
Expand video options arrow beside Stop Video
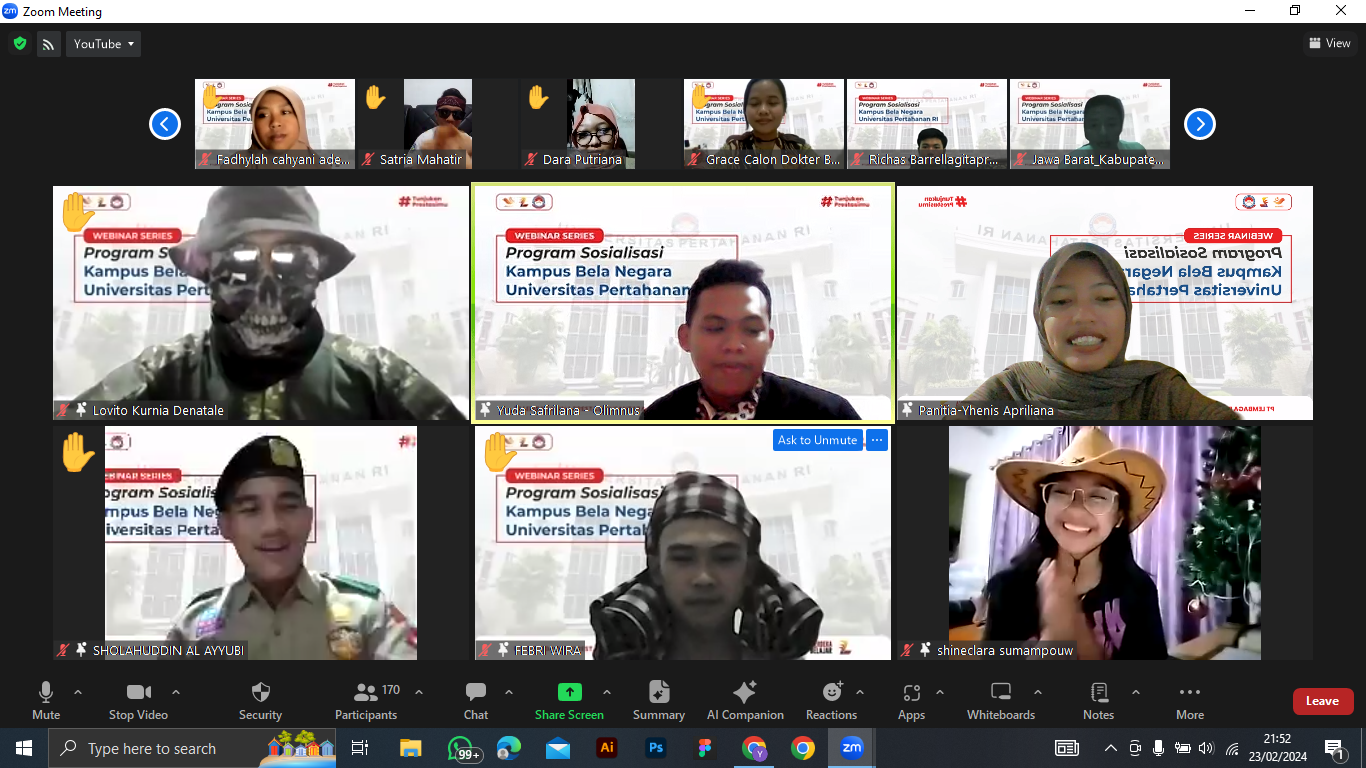(176, 692)
